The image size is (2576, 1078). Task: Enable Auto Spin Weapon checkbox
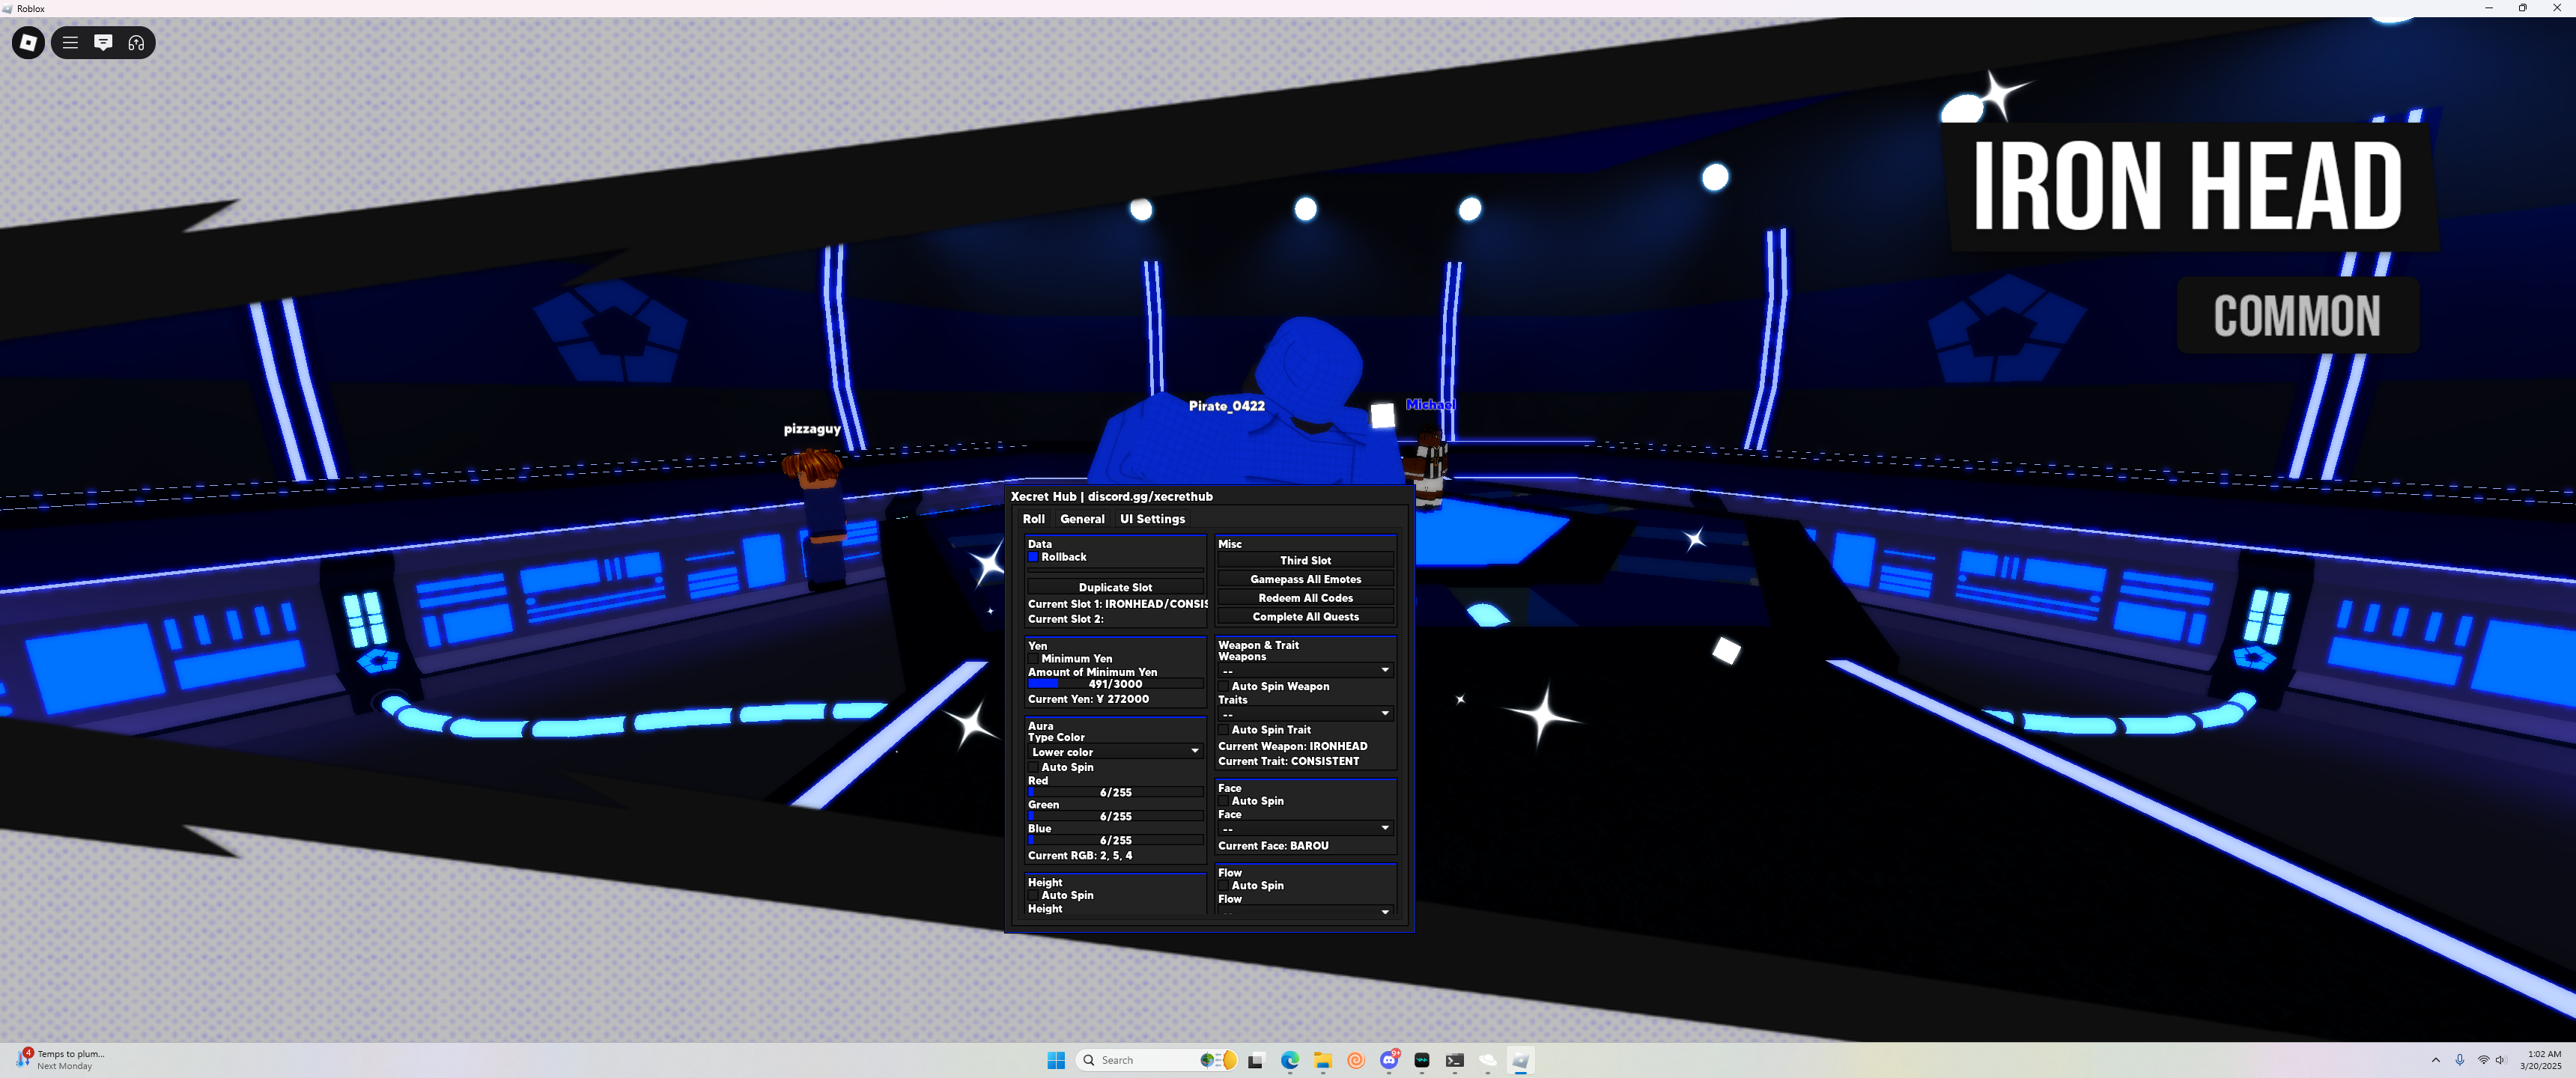pyautogui.click(x=1223, y=687)
